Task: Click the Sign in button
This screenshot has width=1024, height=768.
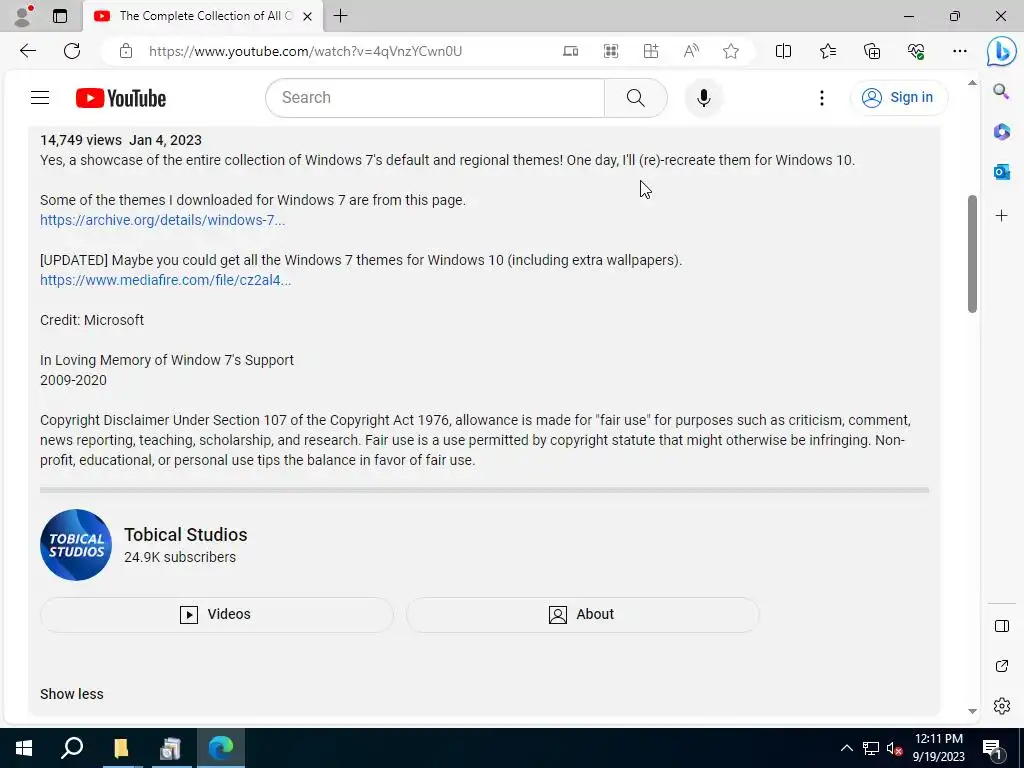Action: (899, 98)
